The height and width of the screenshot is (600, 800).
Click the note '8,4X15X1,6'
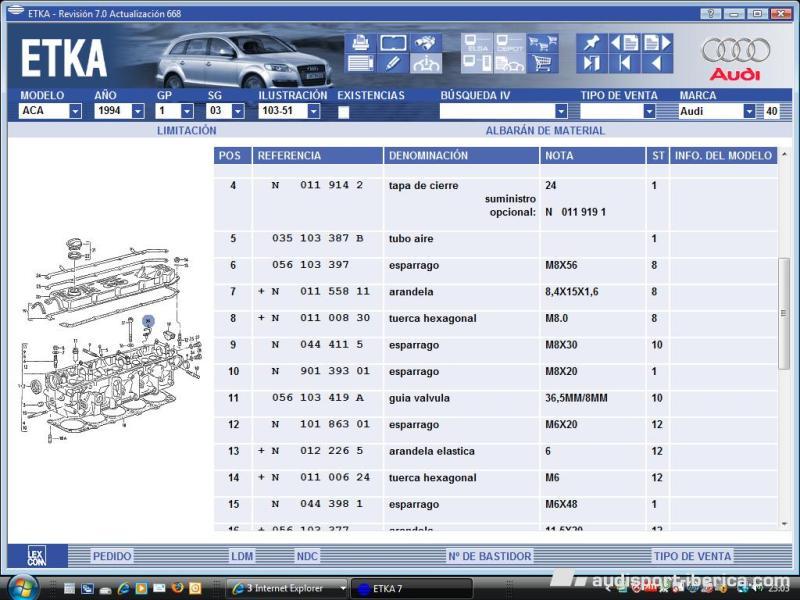(x=572, y=291)
